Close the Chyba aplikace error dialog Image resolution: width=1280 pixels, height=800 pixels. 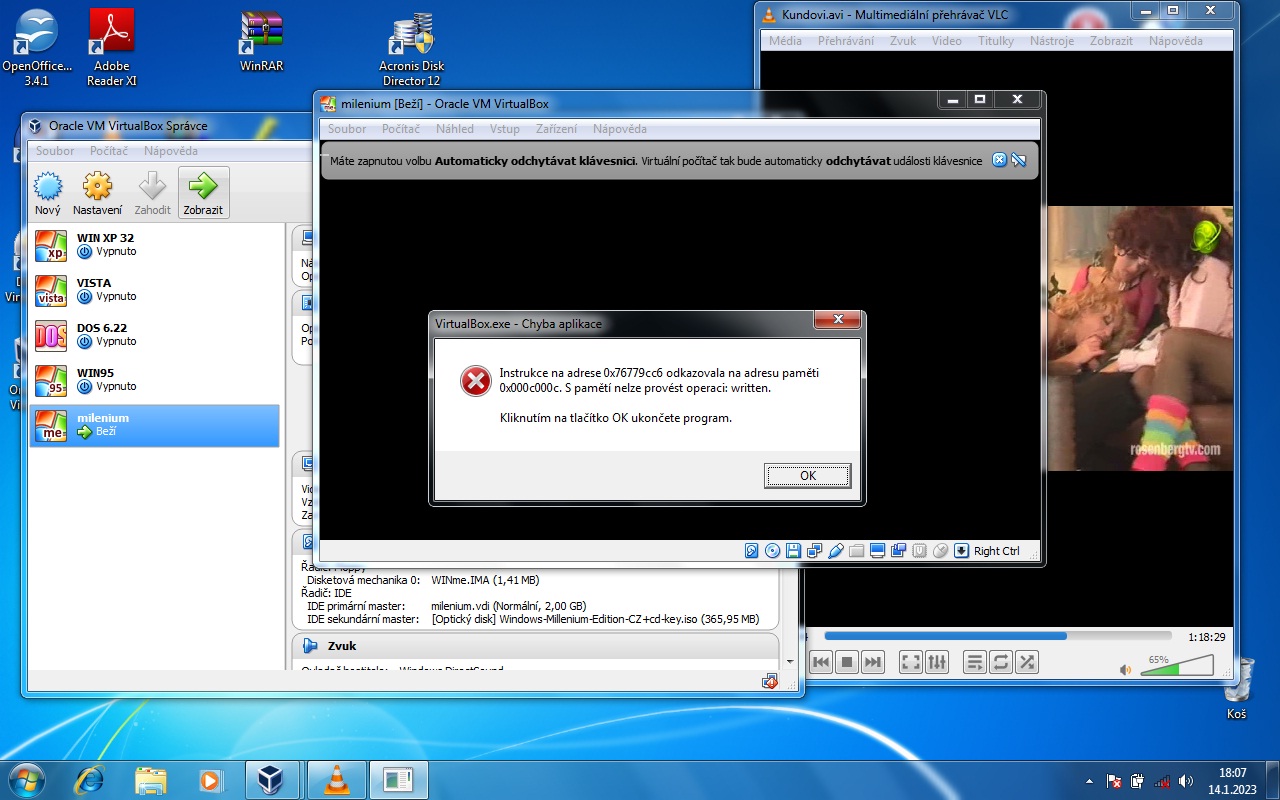[x=837, y=321]
